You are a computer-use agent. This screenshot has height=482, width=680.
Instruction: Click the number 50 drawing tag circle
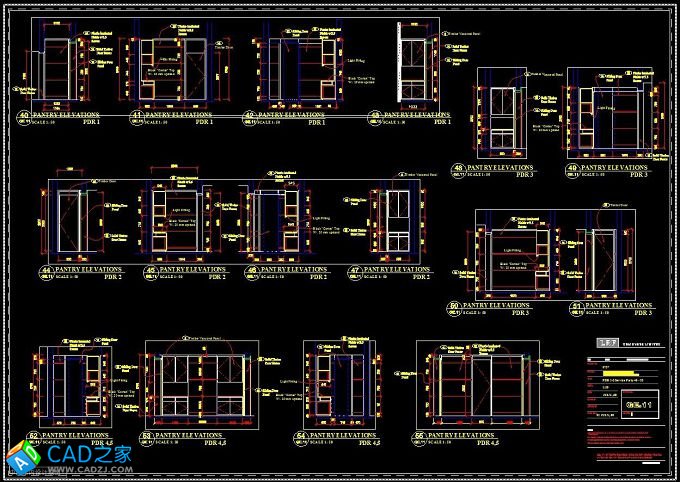click(x=455, y=306)
